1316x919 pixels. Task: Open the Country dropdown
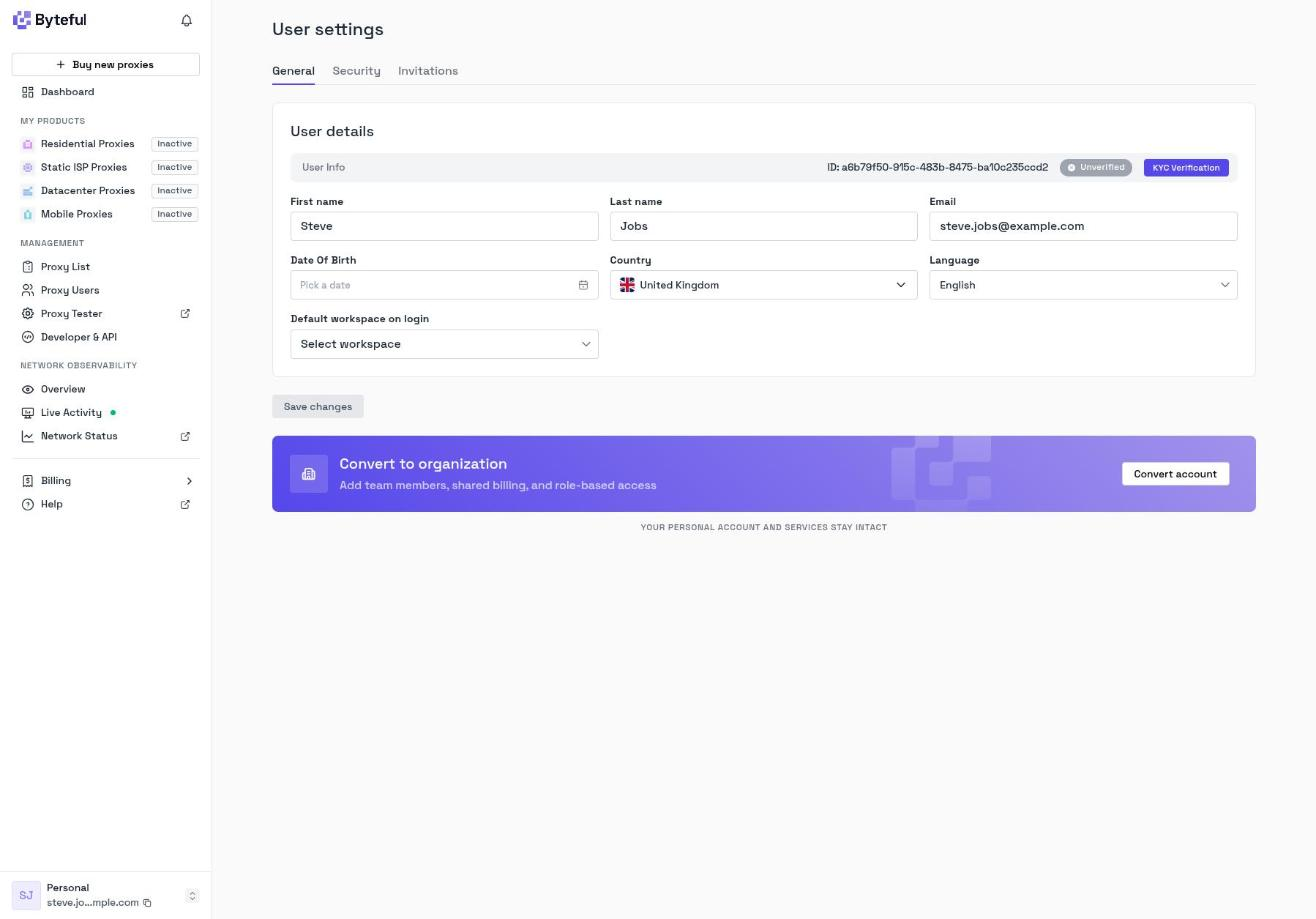763,285
